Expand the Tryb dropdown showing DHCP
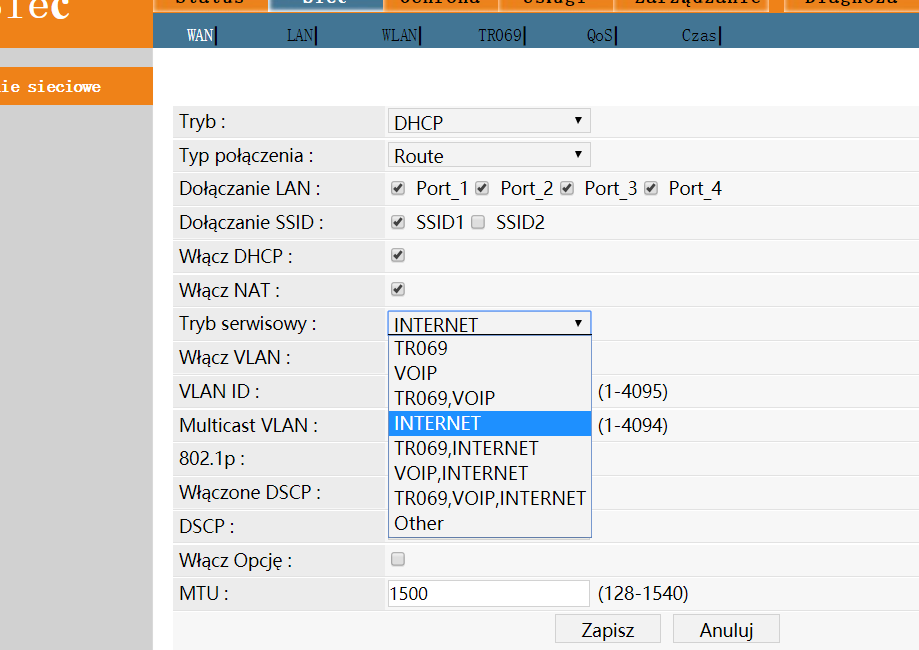Image resolution: width=919 pixels, height=650 pixels. pyautogui.click(x=489, y=122)
